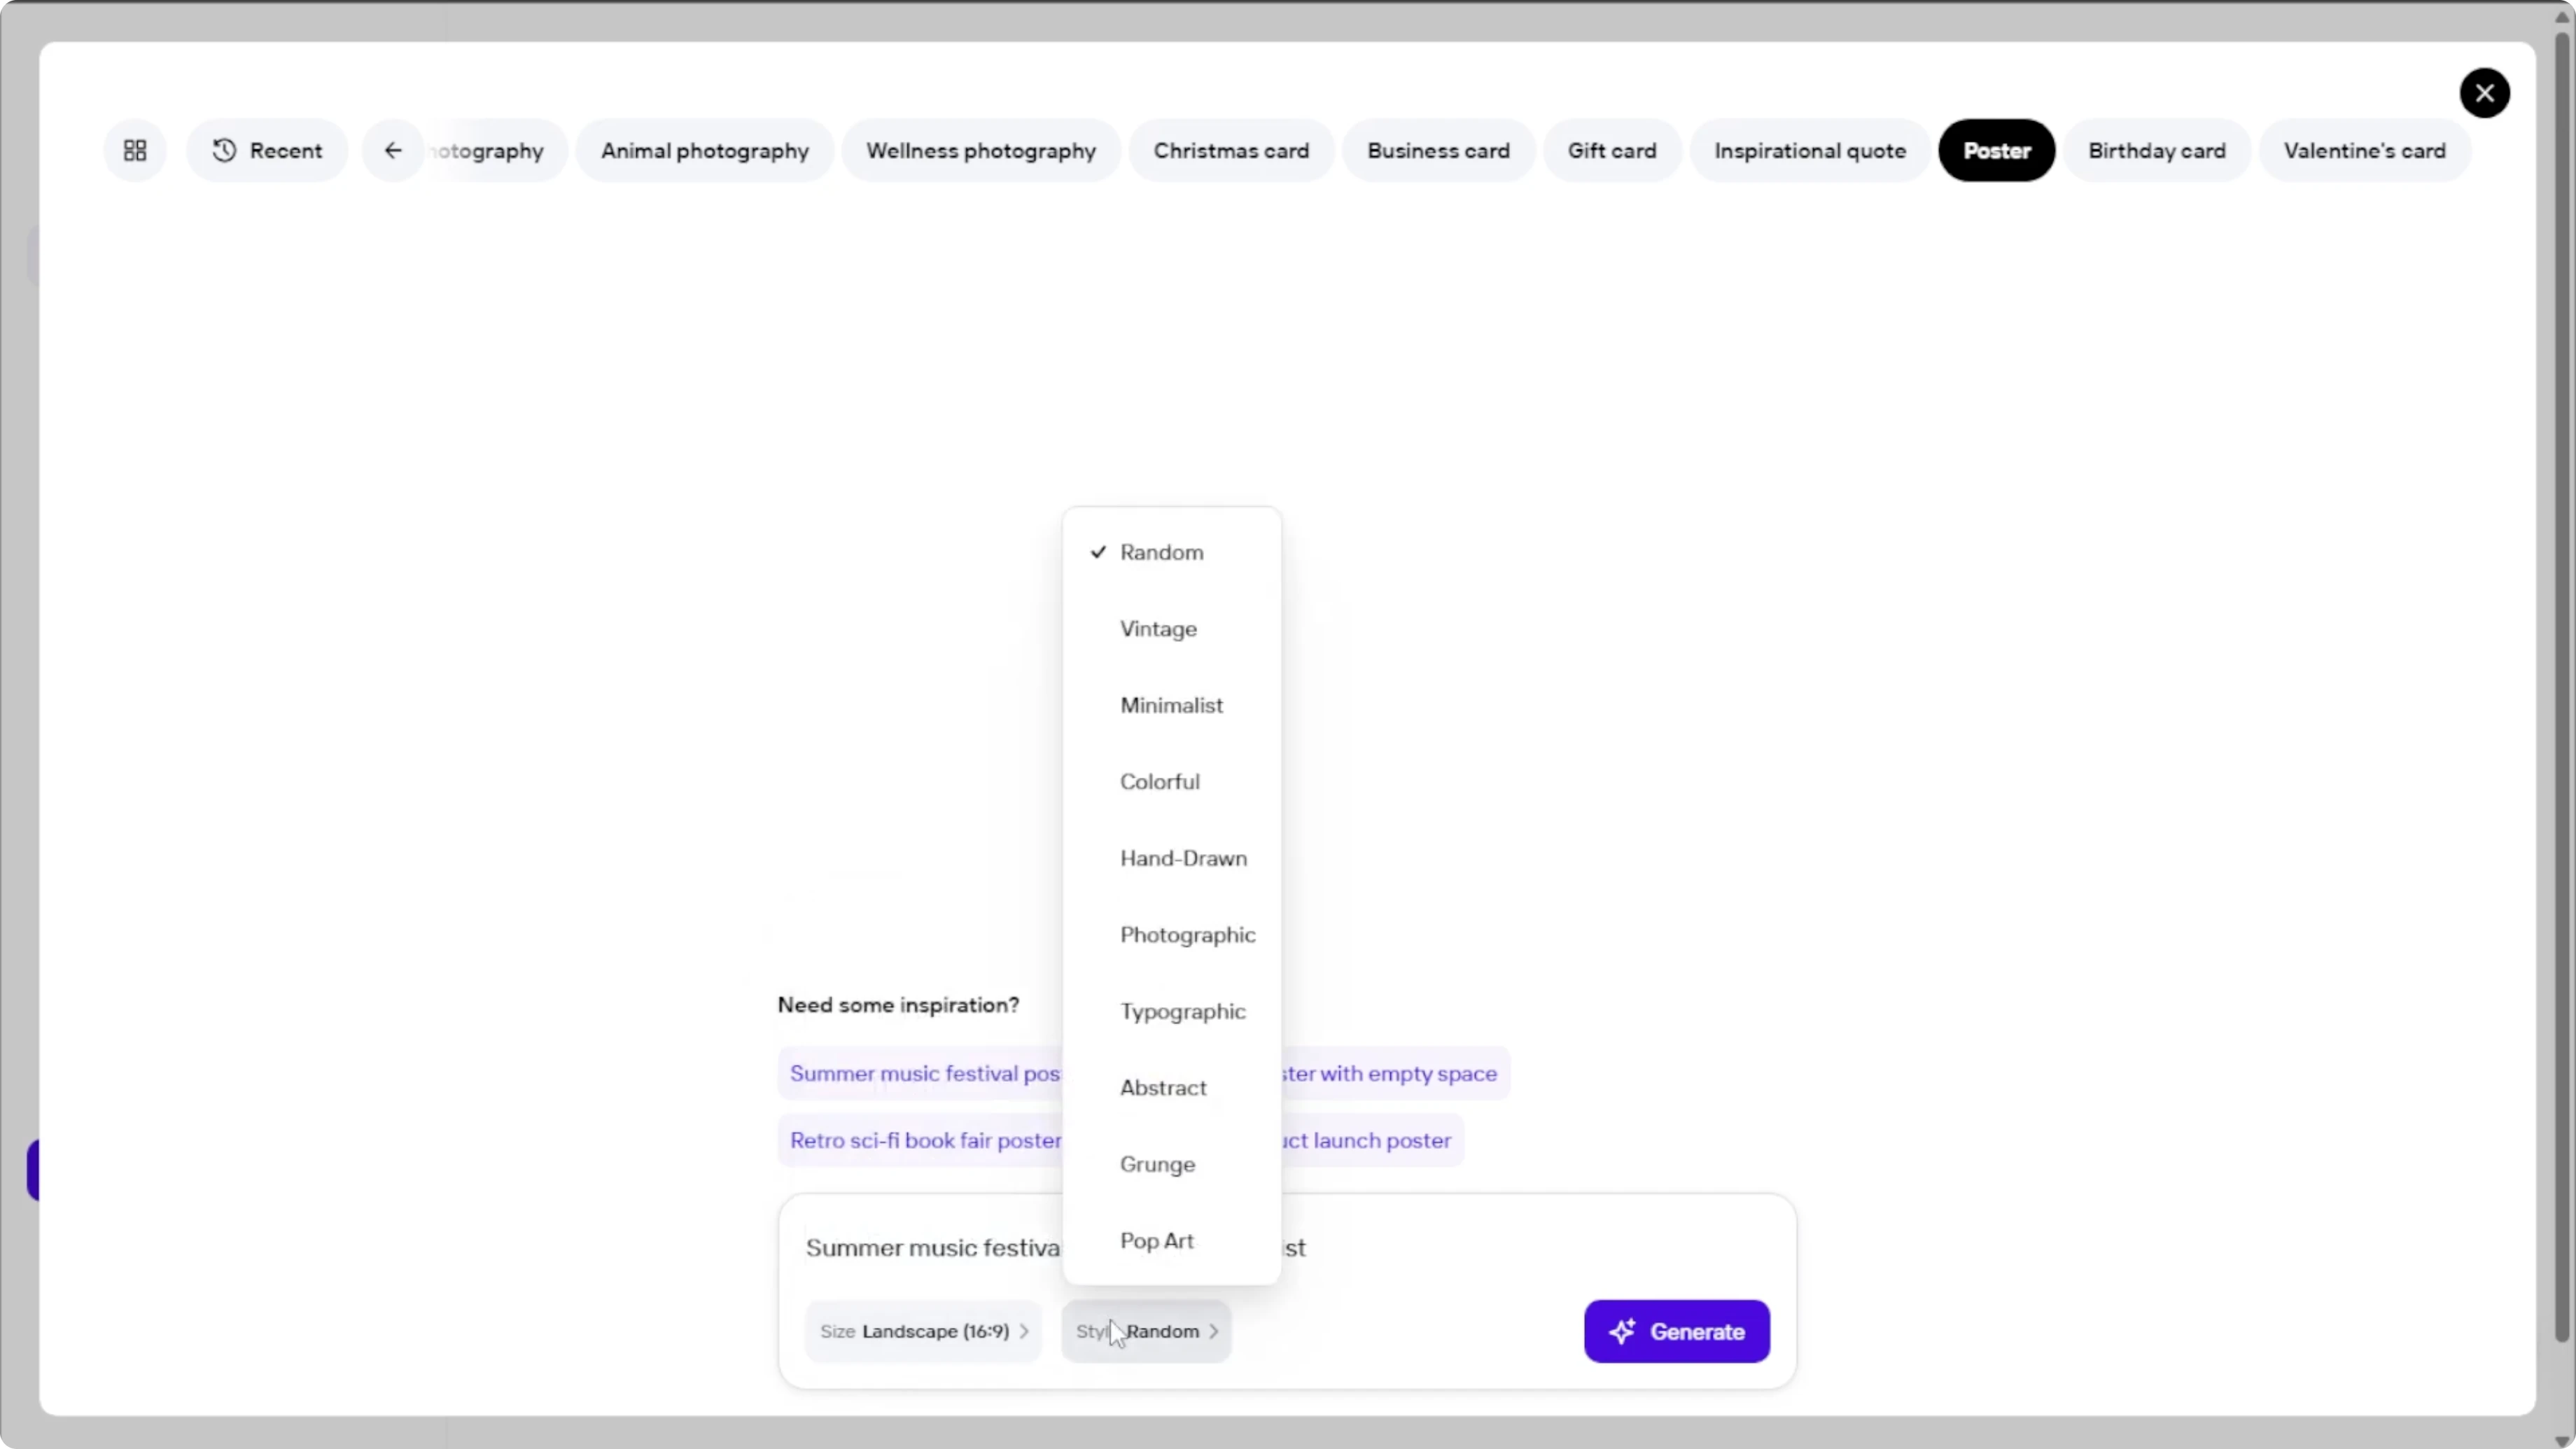Open the Size Landscape (16:9) dropdown
2576x1449 pixels.
pos(923,1331)
